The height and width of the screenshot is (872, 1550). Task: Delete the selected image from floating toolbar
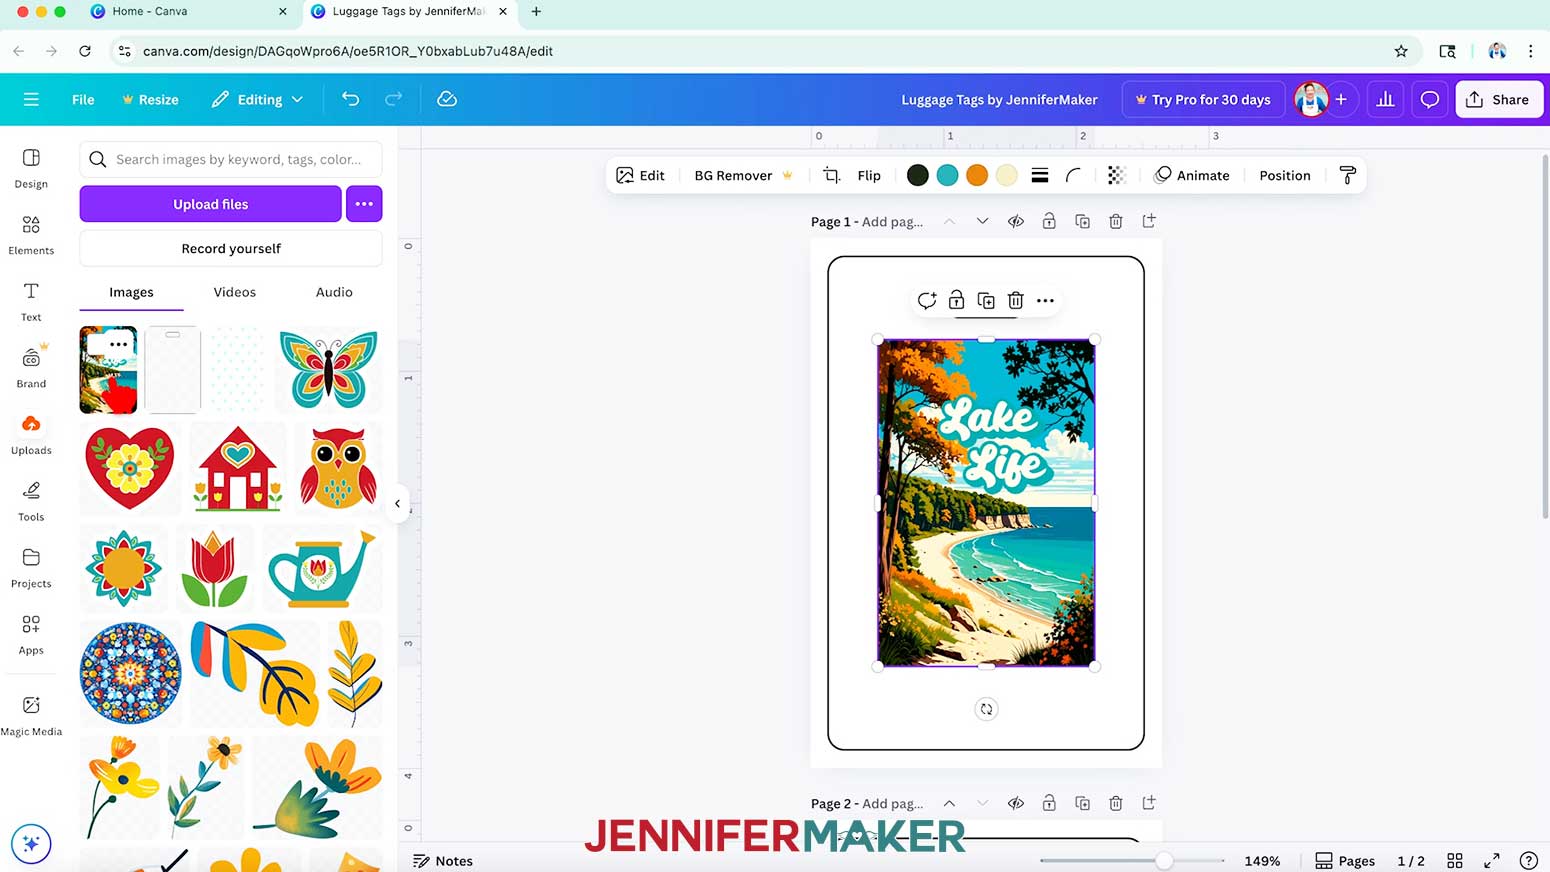pyautogui.click(x=1015, y=300)
